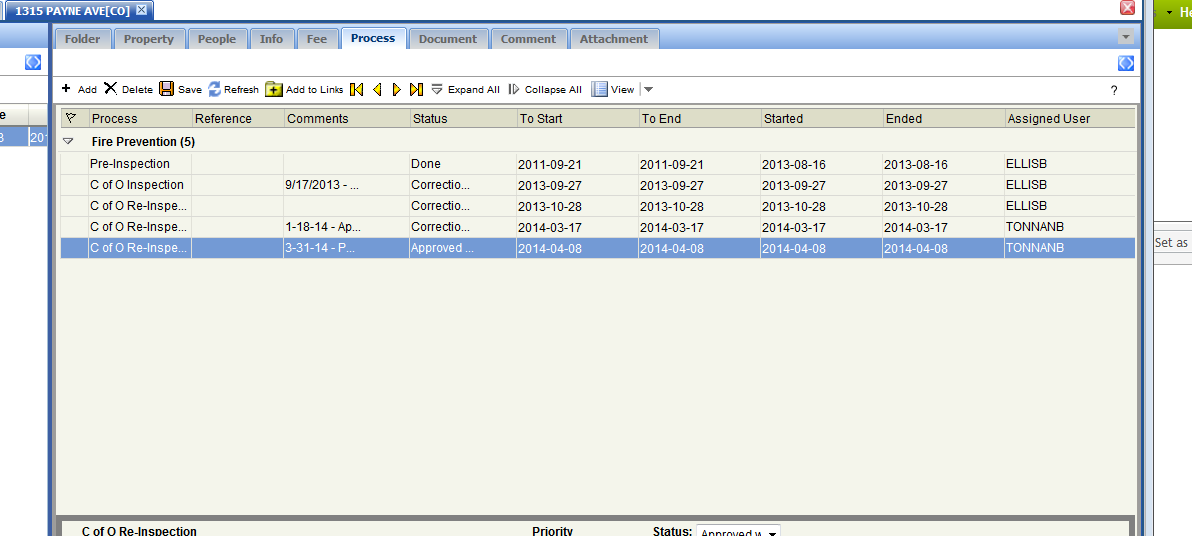Open the Status dropdown at bottom

pyautogui.click(x=771, y=532)
